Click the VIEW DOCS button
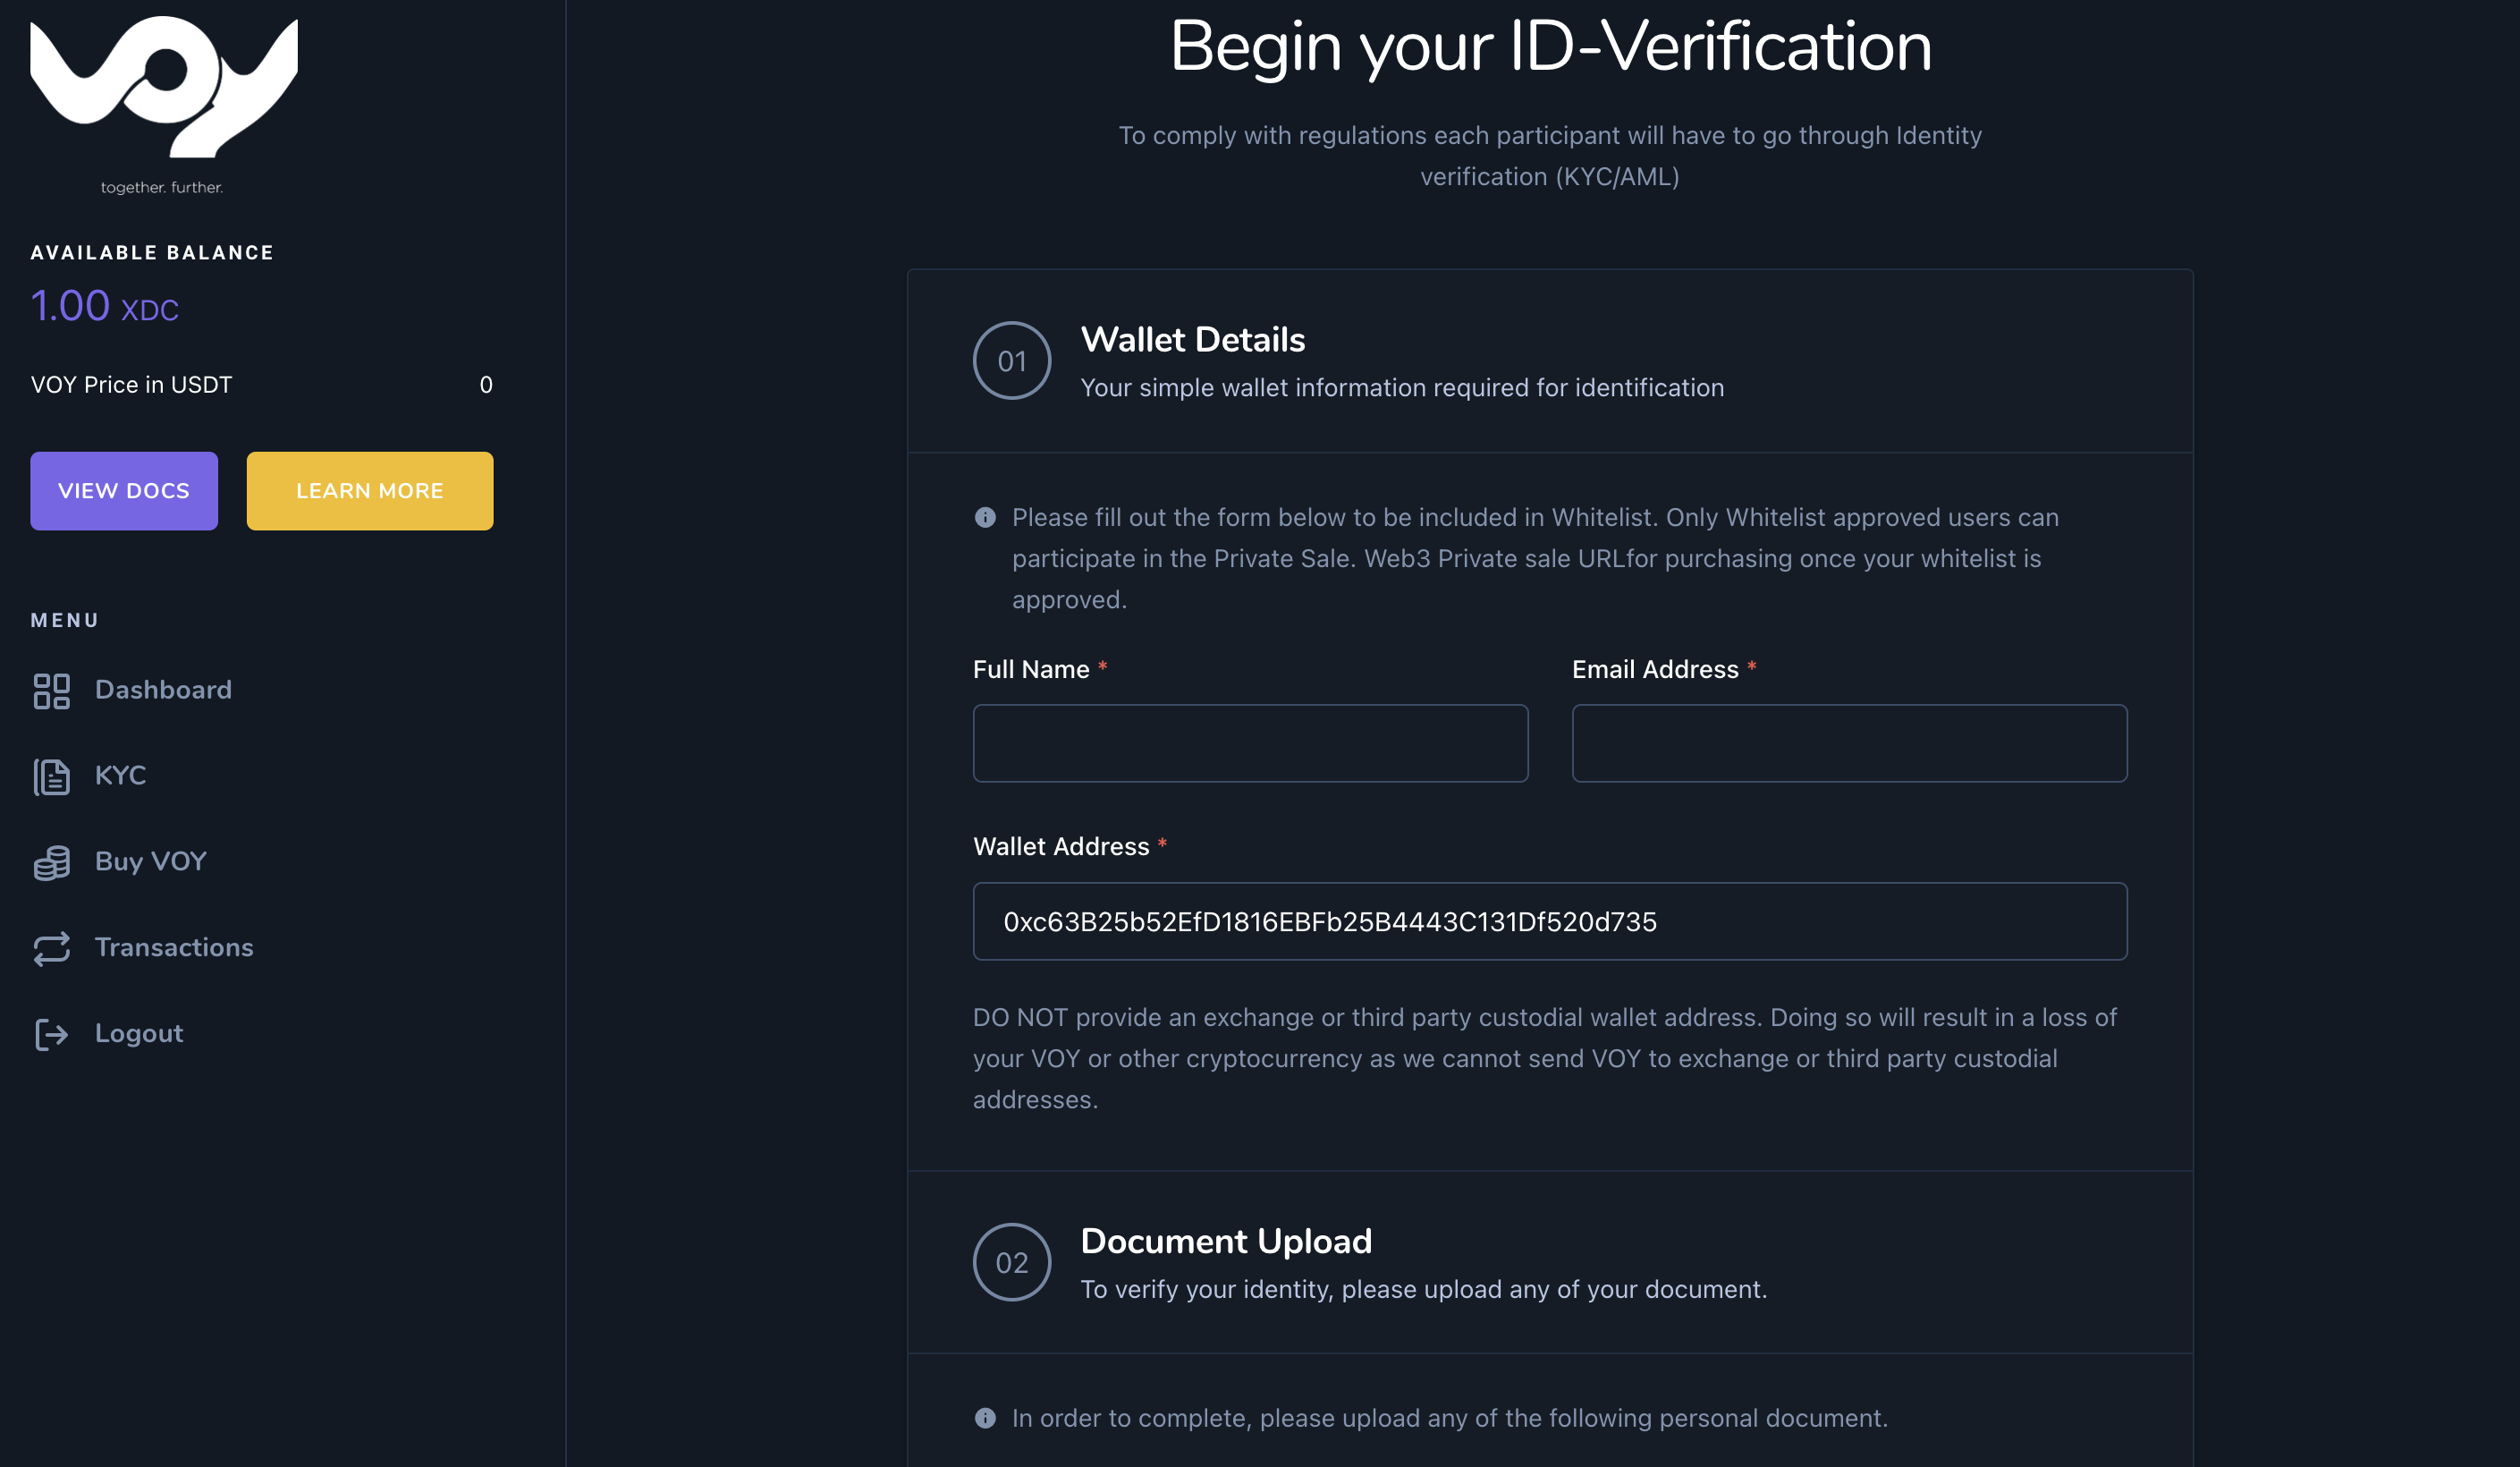 pyautogui.click(x=124, y=491)
